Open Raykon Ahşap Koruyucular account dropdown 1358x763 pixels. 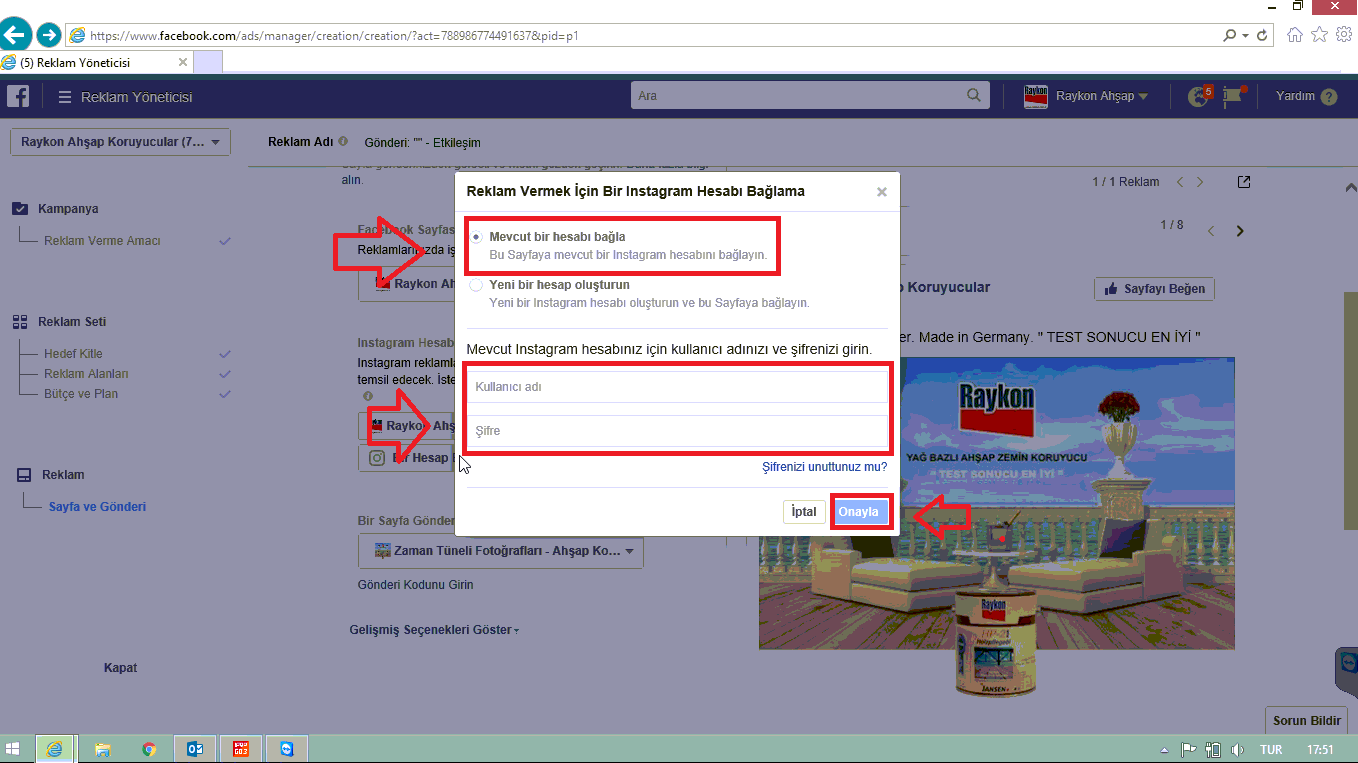[120, 142]
